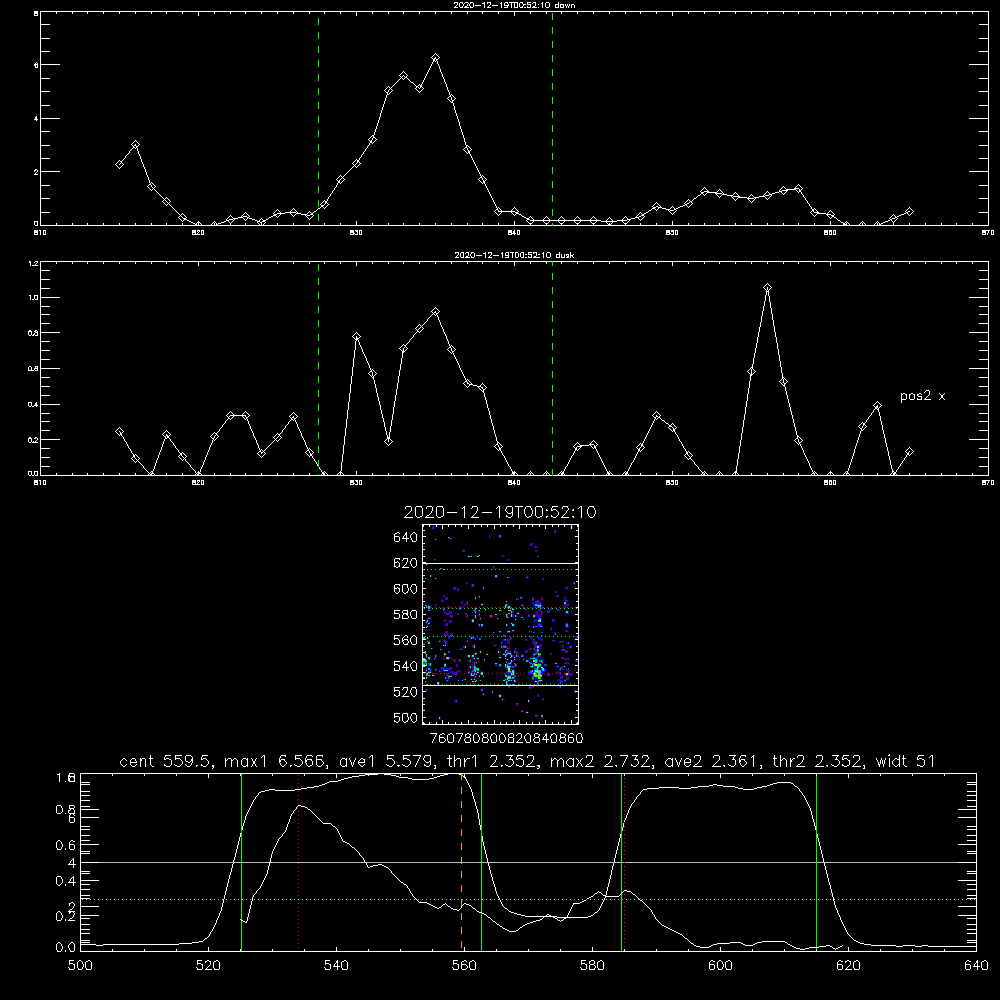The width and height of the screenshot is (1000, 1000).
Task: Click the last diamond point of dusk curve
Action: point(909,452)
